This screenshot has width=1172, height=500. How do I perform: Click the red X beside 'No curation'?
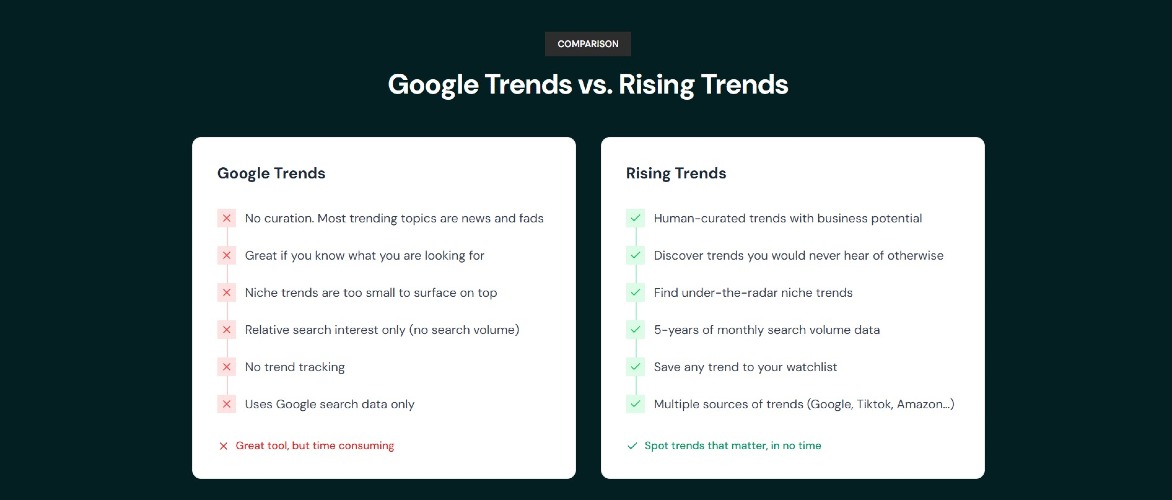pos(226,218)
